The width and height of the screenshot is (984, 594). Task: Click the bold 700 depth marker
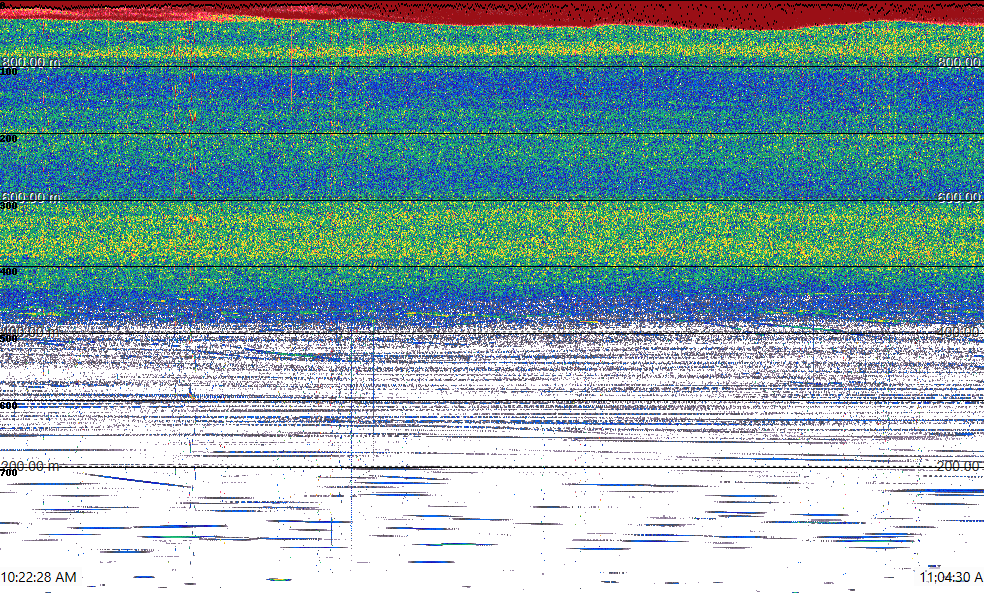(x=9, y=473)
